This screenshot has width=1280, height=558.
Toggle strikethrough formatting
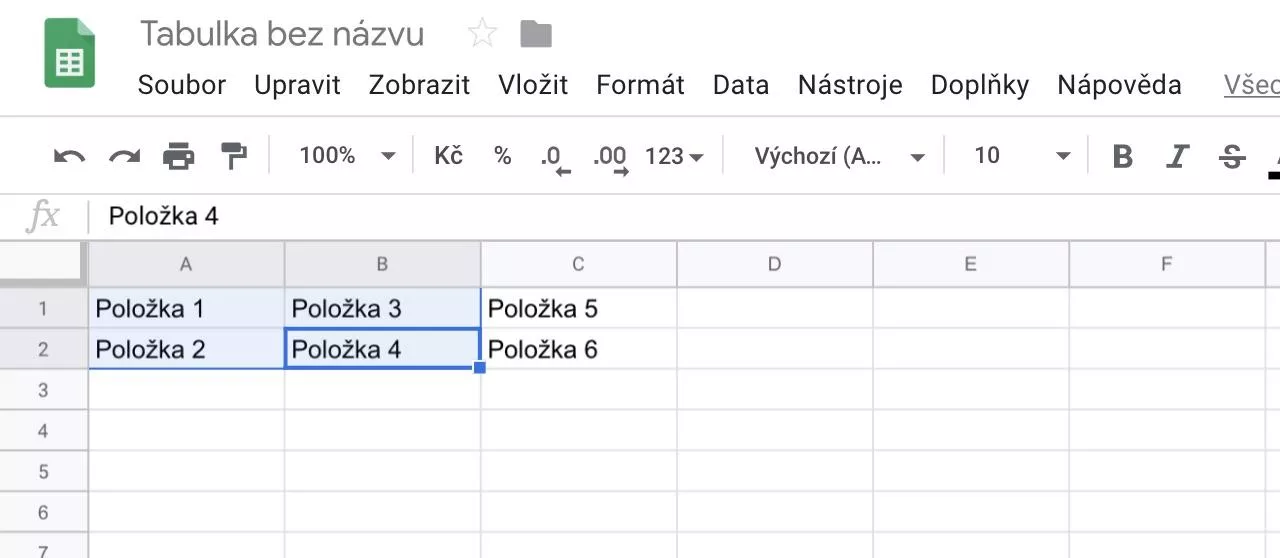1232,156
